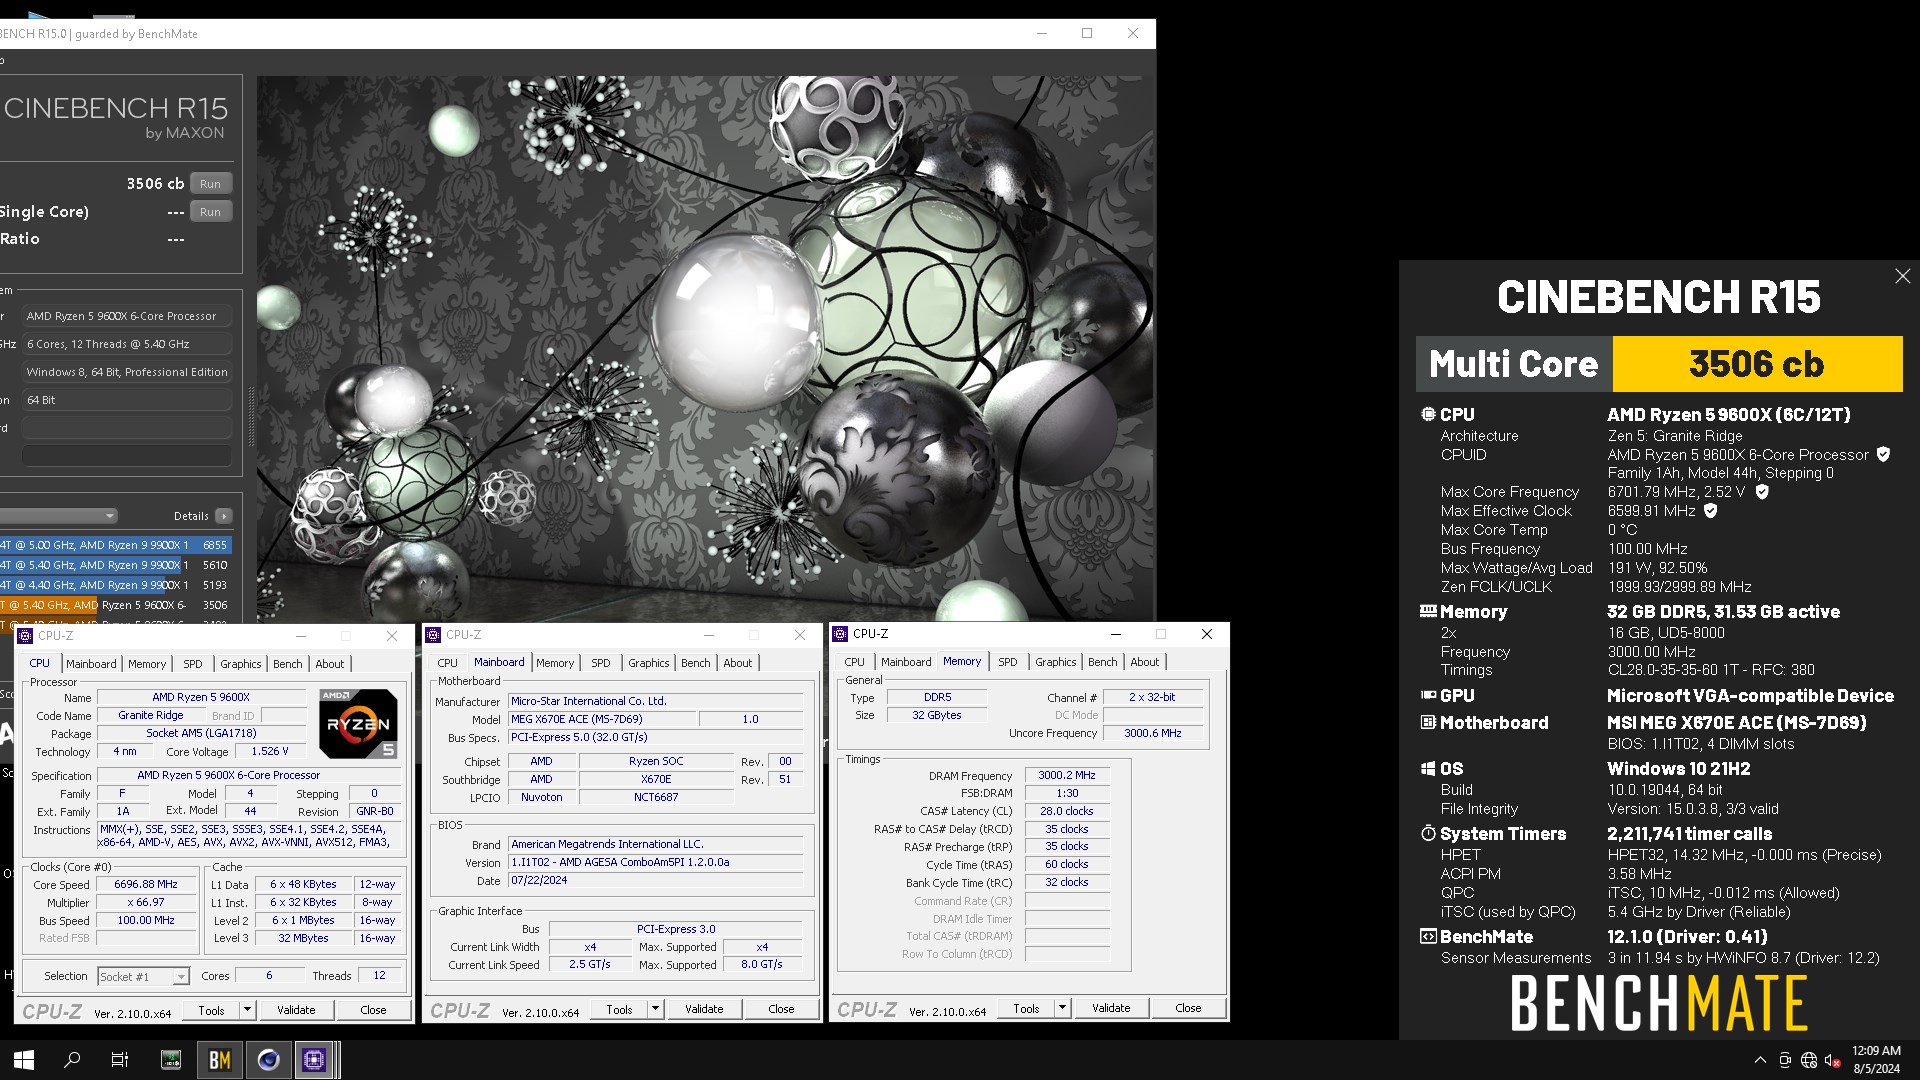Click Validate in Memory CPU-Z window
1920x1080 pixels.
coord(1111,1008)
